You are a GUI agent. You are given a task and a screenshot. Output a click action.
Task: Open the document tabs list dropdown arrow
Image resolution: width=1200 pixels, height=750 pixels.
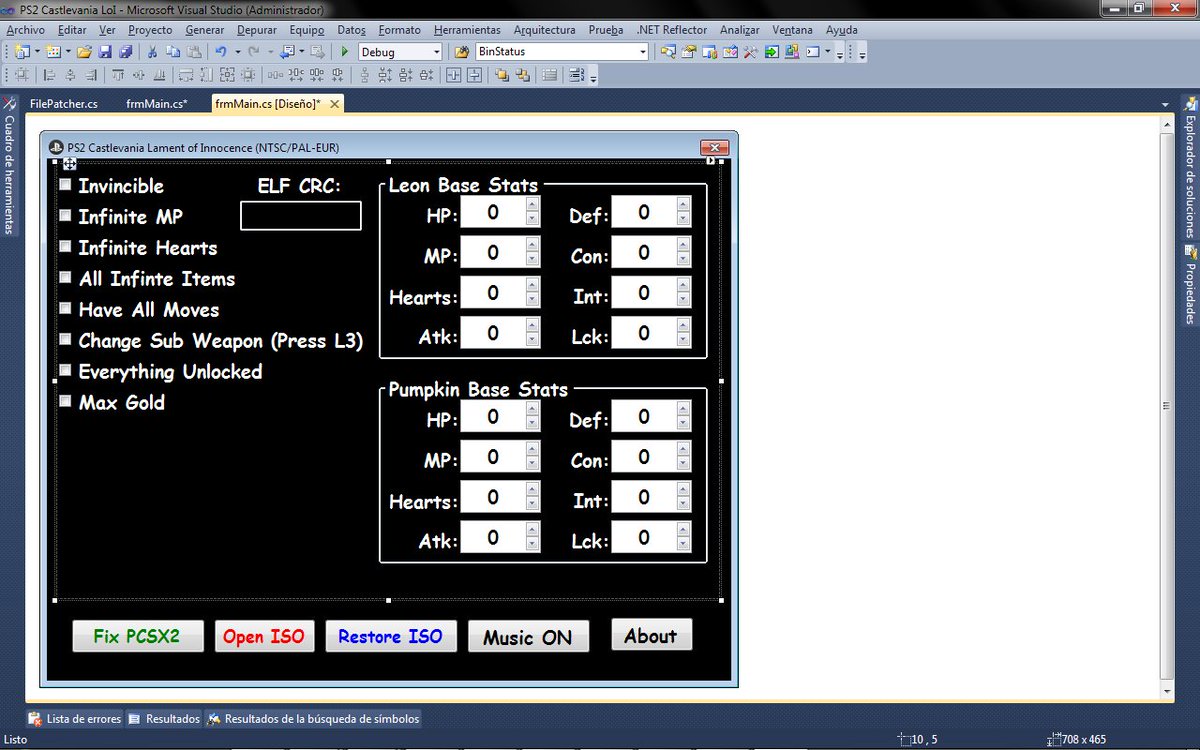tap(1165, 104)
